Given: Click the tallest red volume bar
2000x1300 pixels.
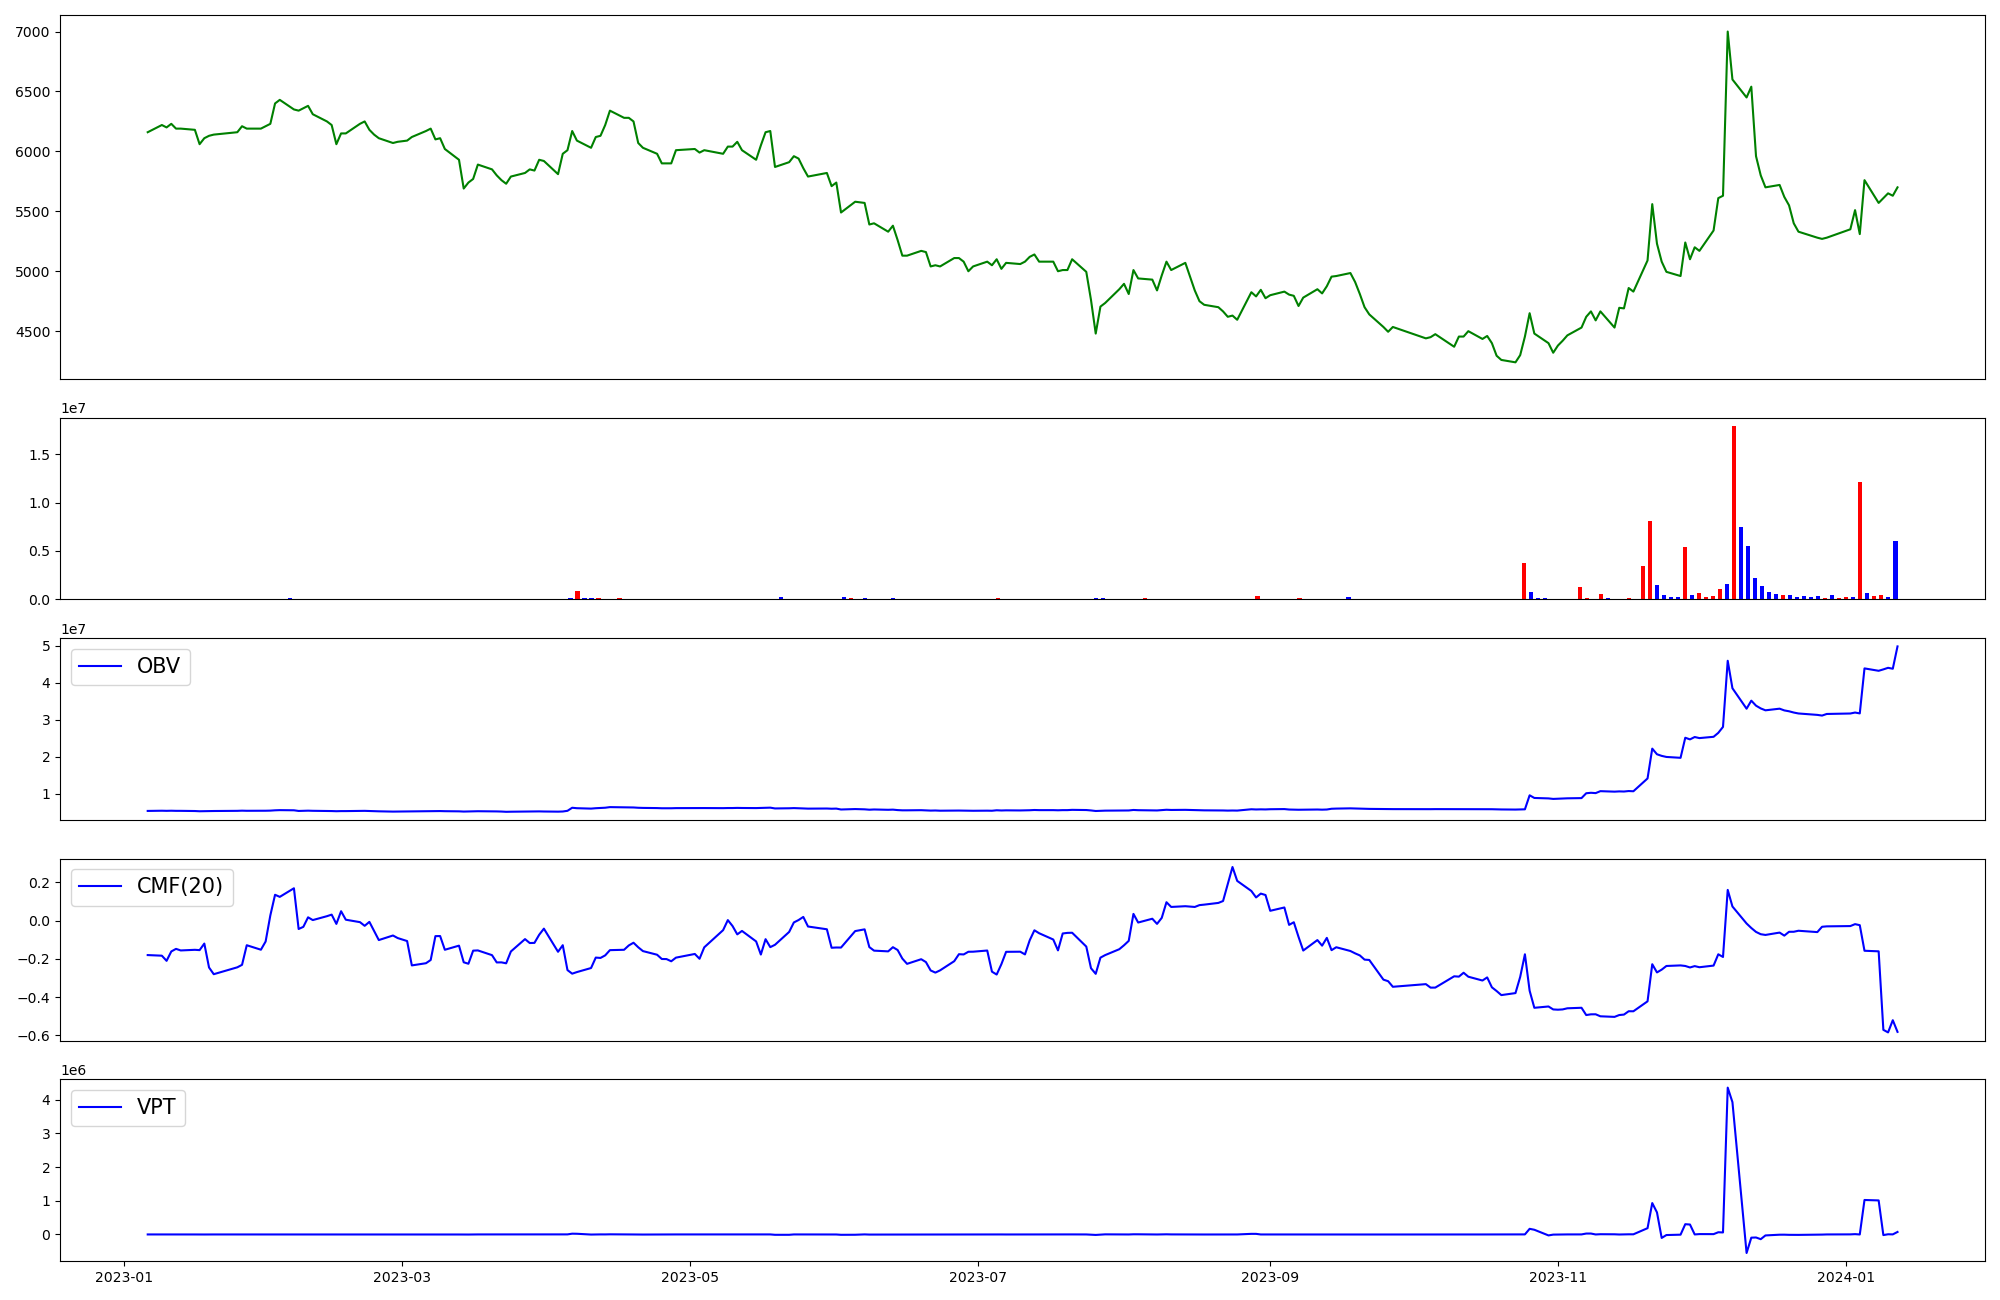Looking at the screenshot, I should [x=1734, y=512].
